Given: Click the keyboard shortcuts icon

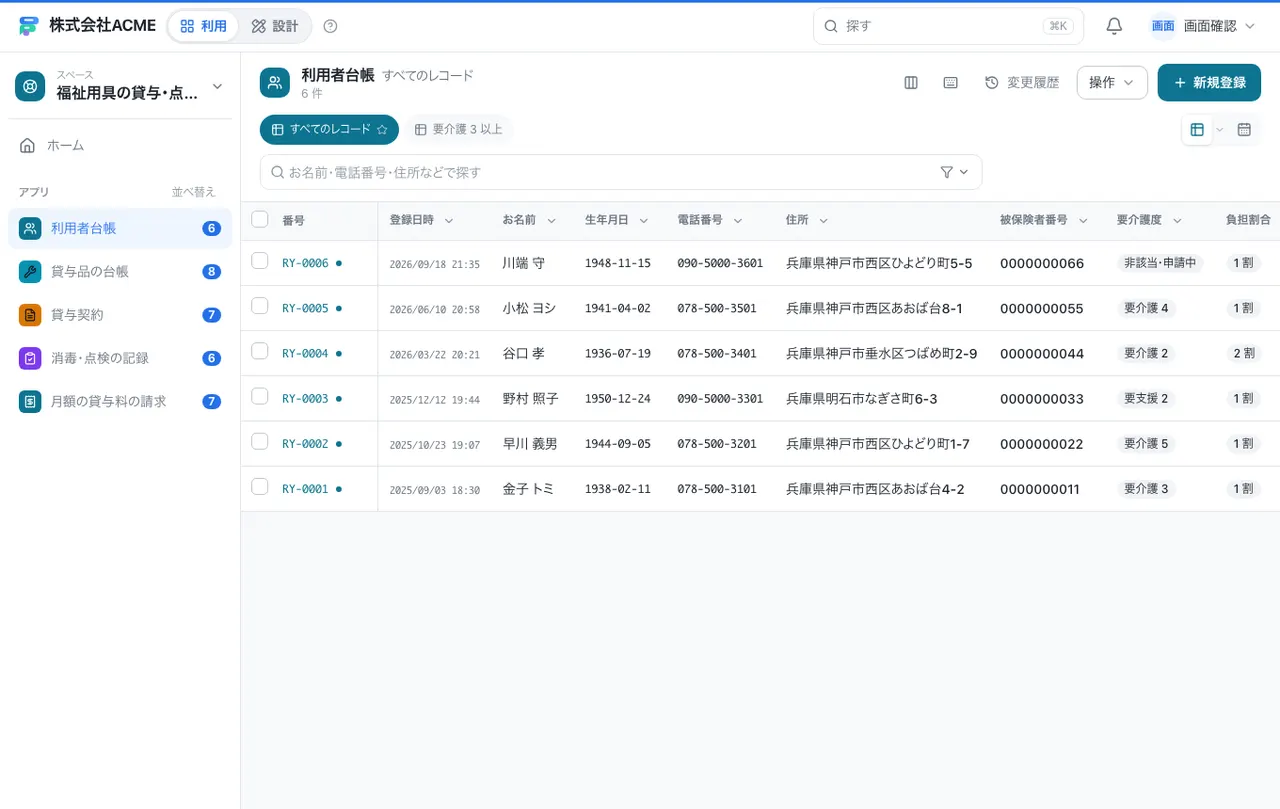Looking at the screenshot, I should pyautogui.click(x=951, y=83).
